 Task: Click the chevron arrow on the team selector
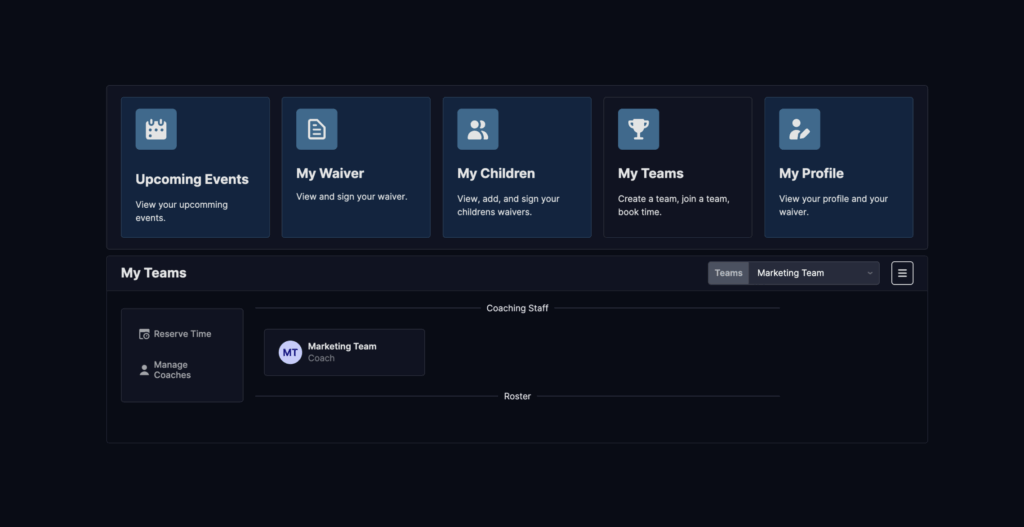(870, 273)
